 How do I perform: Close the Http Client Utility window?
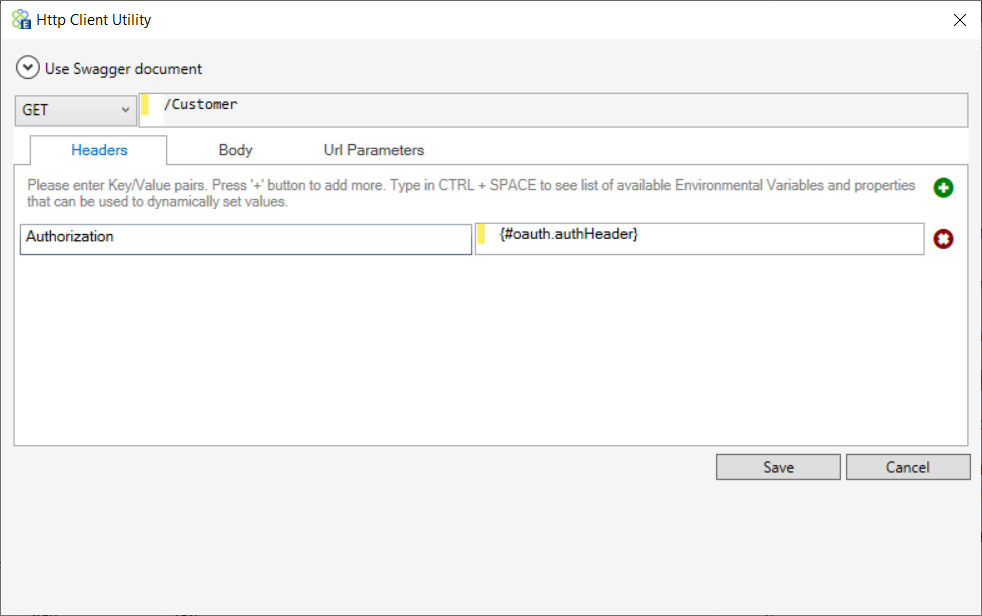pyautogui.click(x=959, y=20)
